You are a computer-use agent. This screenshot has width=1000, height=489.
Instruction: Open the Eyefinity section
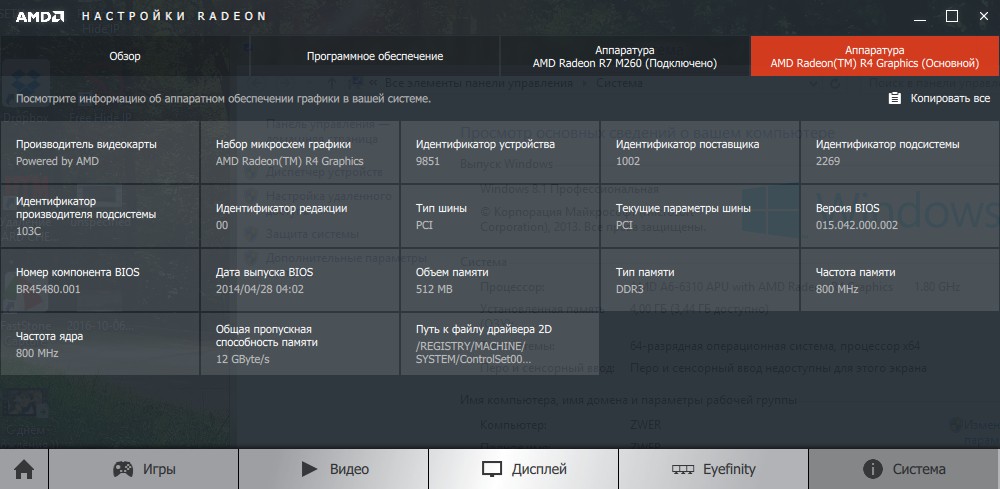(x=713, y=468)
